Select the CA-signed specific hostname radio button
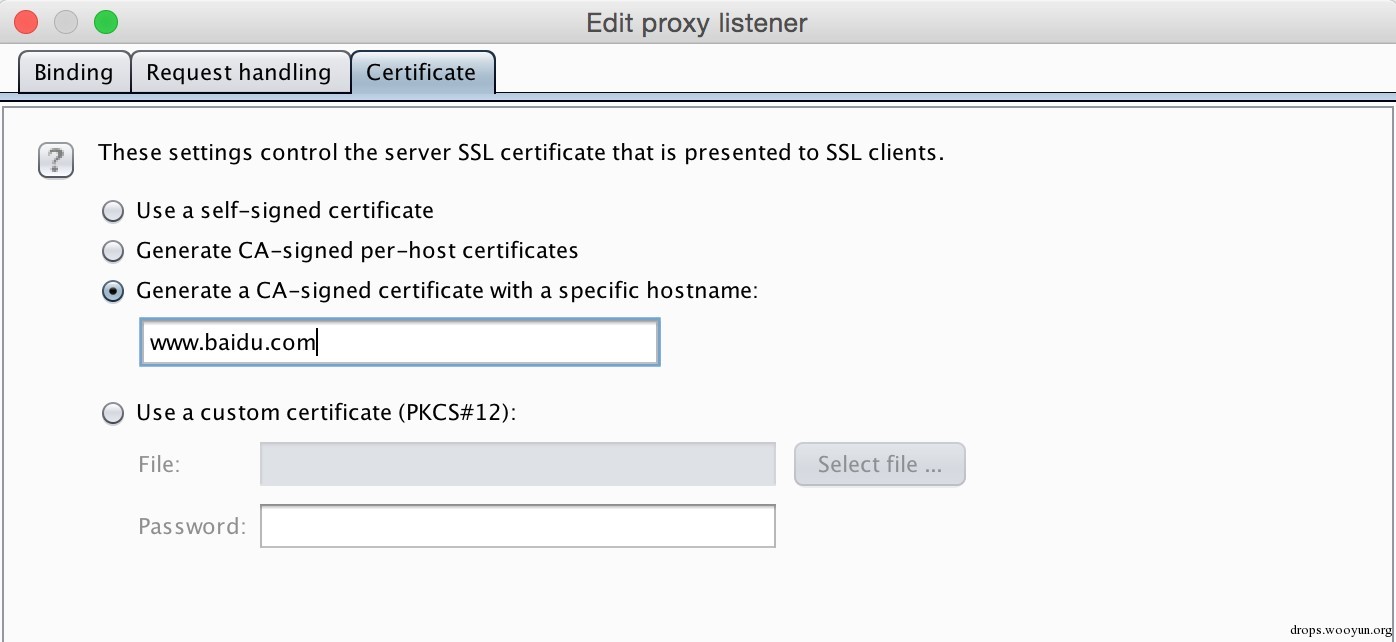 pyautogui.click(x=115, y=291)
